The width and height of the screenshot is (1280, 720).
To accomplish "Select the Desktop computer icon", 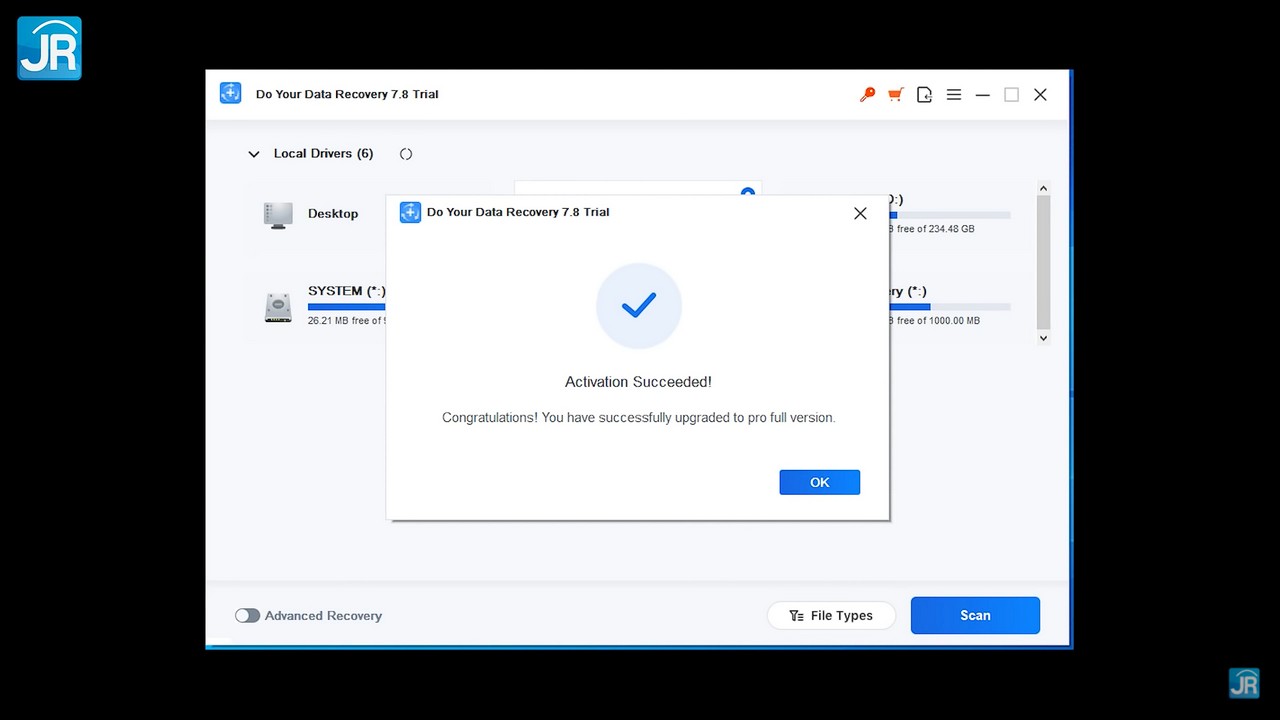I will pos(278,214).
